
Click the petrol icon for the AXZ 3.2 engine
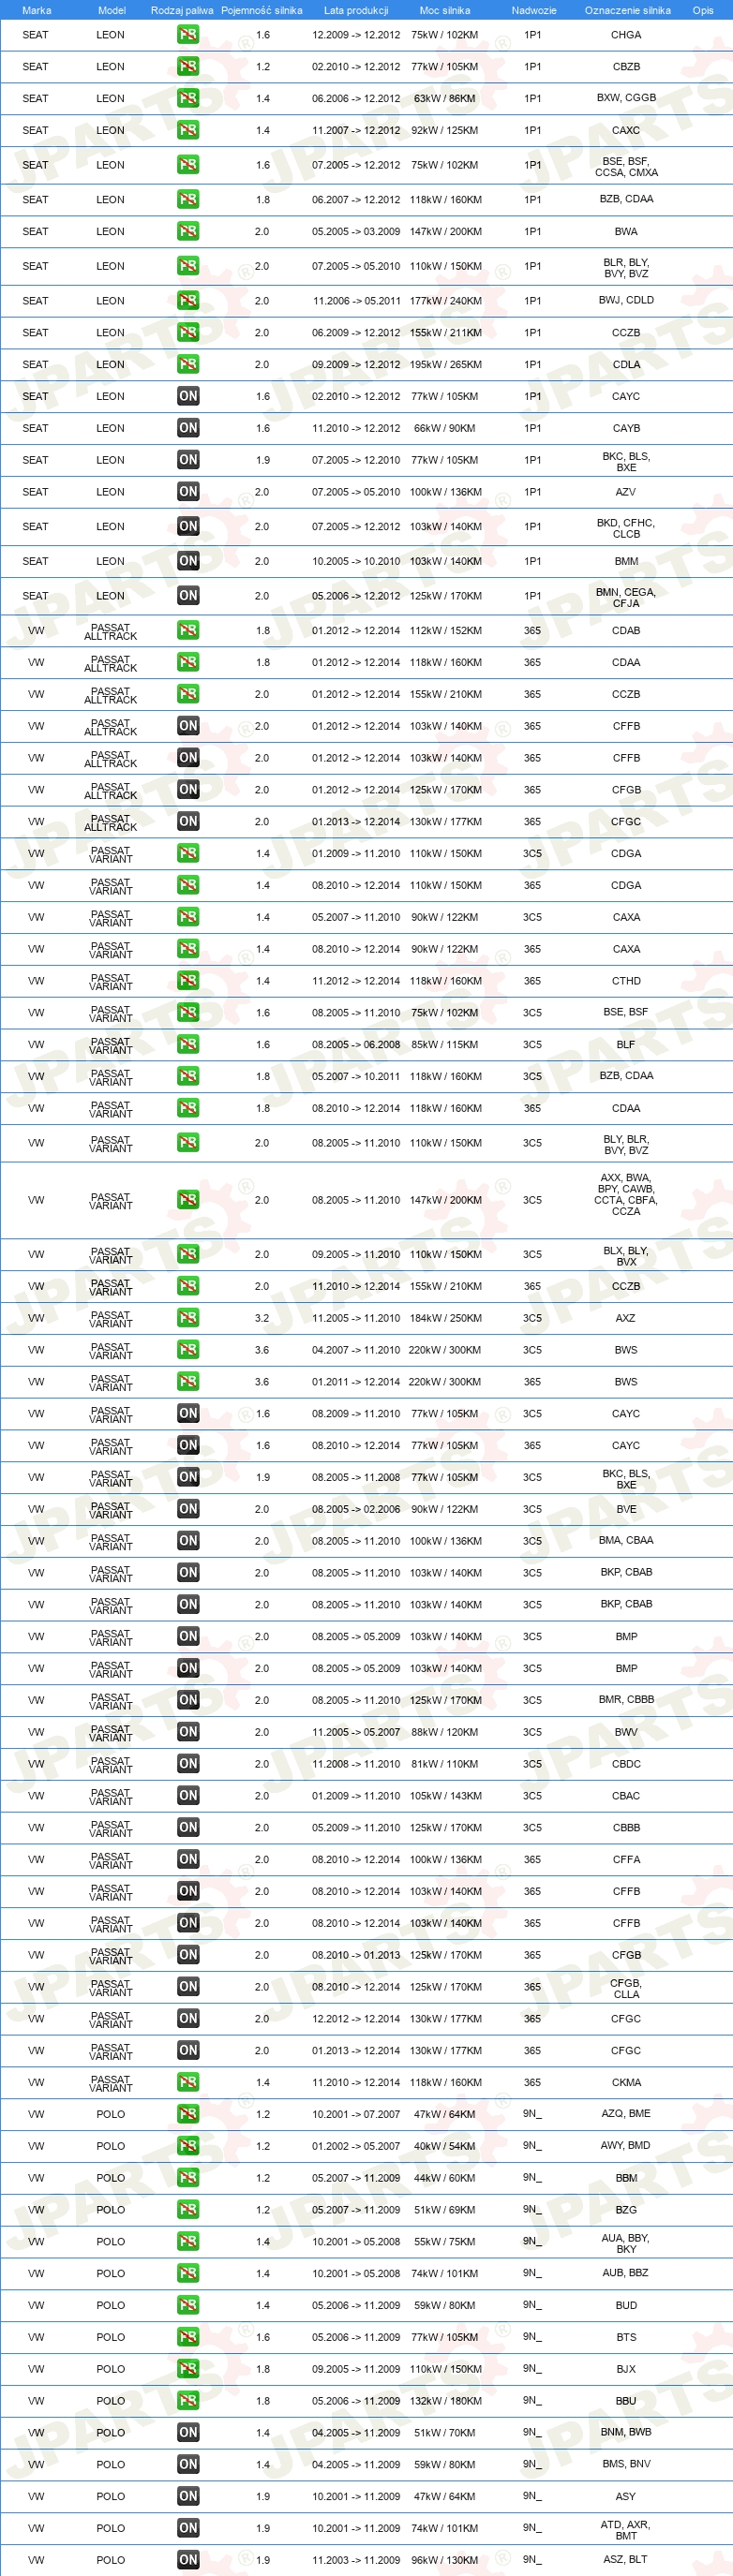click(x=188, y=1318)
